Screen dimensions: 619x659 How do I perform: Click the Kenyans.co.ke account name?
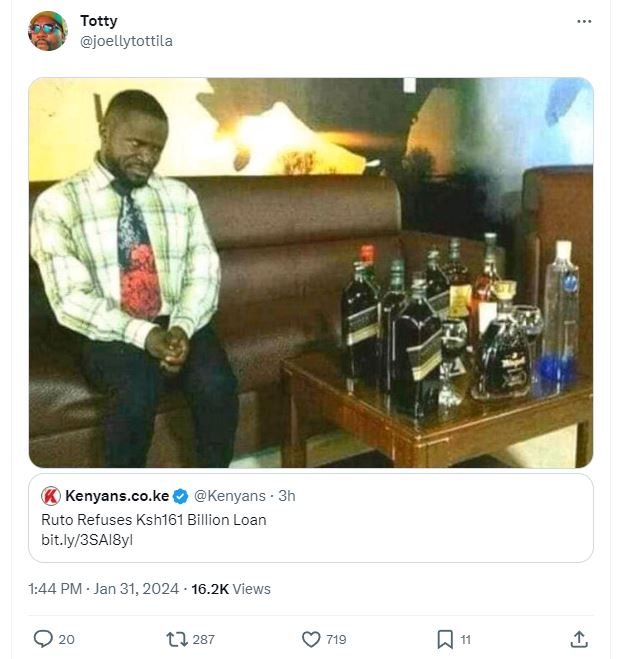(x=117, y=496)
